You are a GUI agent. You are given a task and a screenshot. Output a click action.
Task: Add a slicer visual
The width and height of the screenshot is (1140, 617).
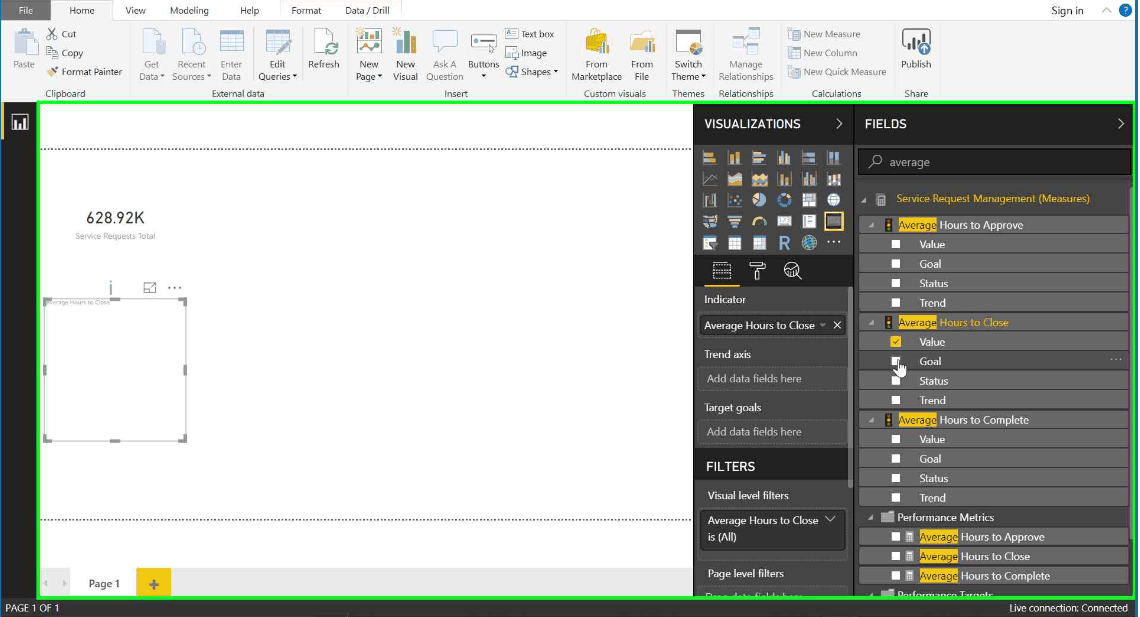(x=710, y=243)
